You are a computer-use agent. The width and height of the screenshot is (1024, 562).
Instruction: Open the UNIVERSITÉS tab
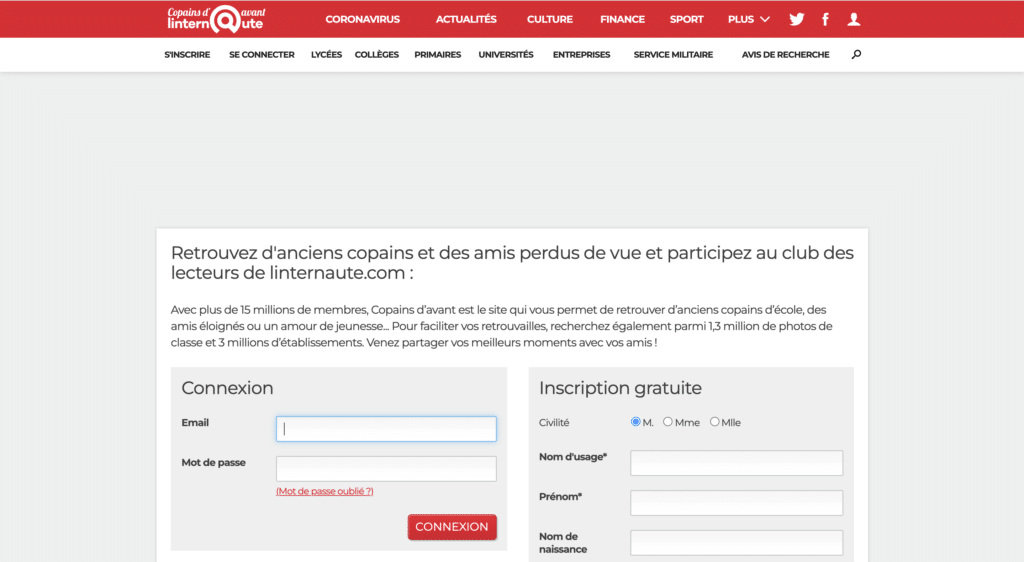point(506,55)
